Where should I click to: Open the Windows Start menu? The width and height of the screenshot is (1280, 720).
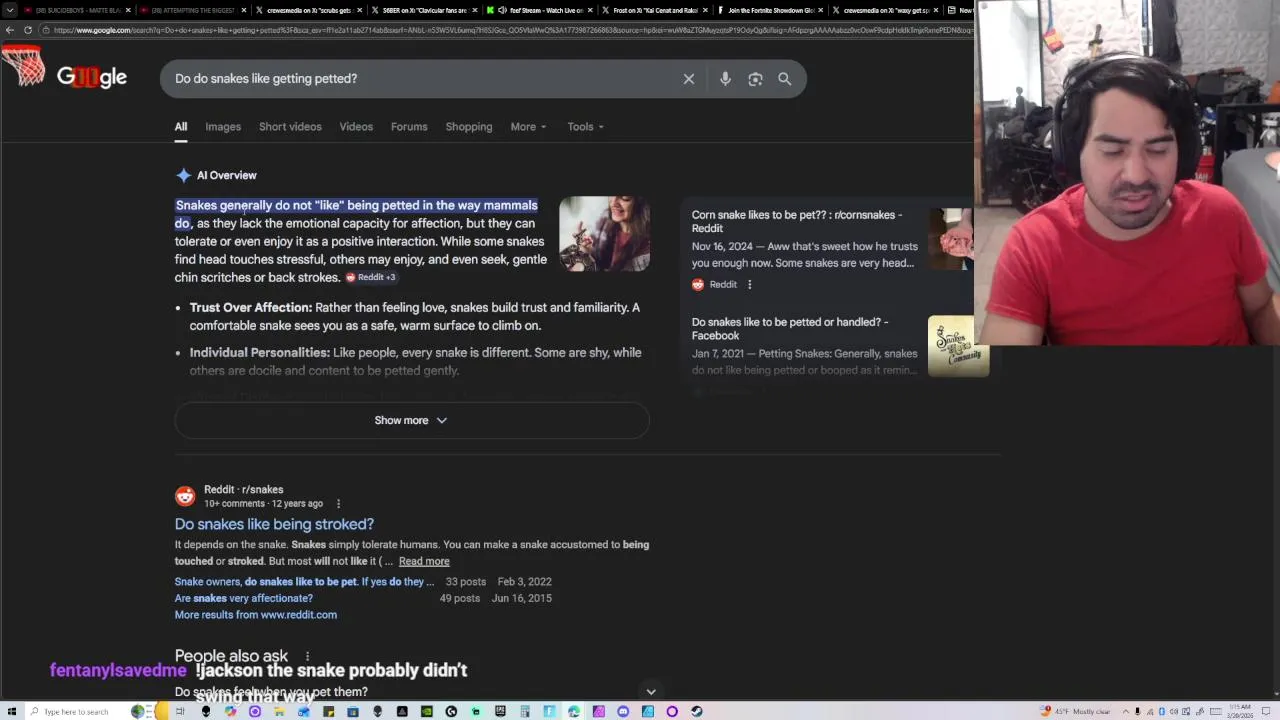11,711
